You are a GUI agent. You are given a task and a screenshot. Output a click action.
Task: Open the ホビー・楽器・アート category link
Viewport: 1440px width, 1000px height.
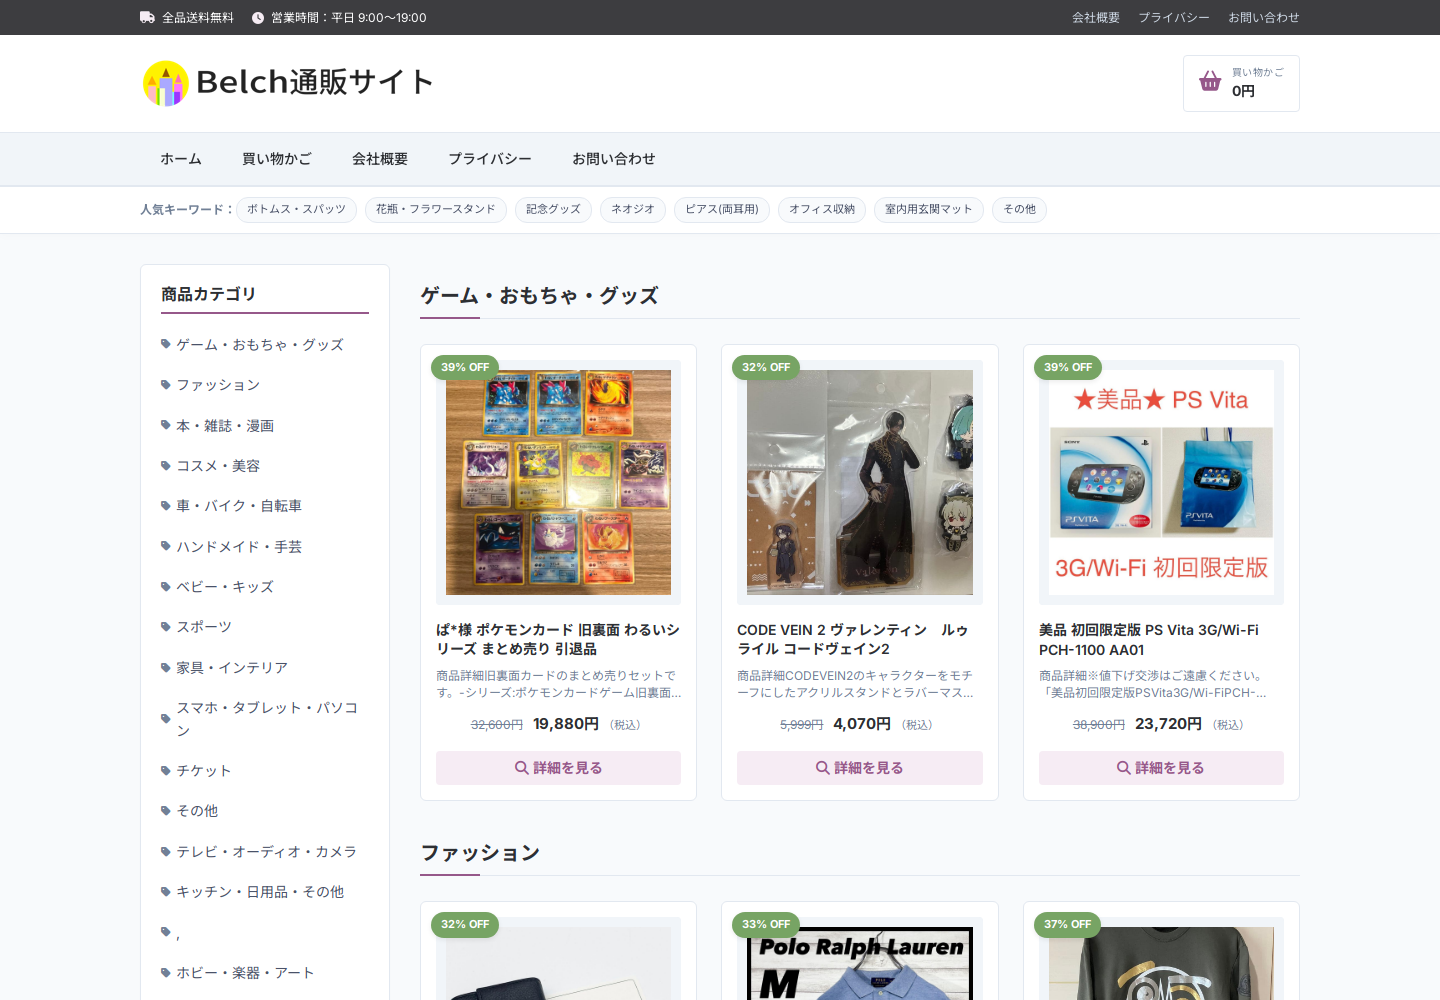(246, 972)
